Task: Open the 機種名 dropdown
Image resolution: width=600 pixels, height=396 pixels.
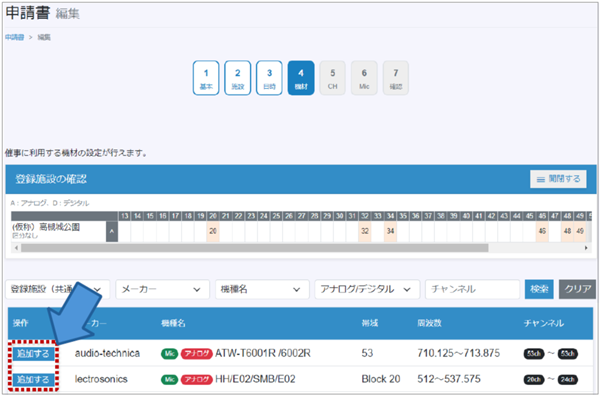Action: point(262,289)
